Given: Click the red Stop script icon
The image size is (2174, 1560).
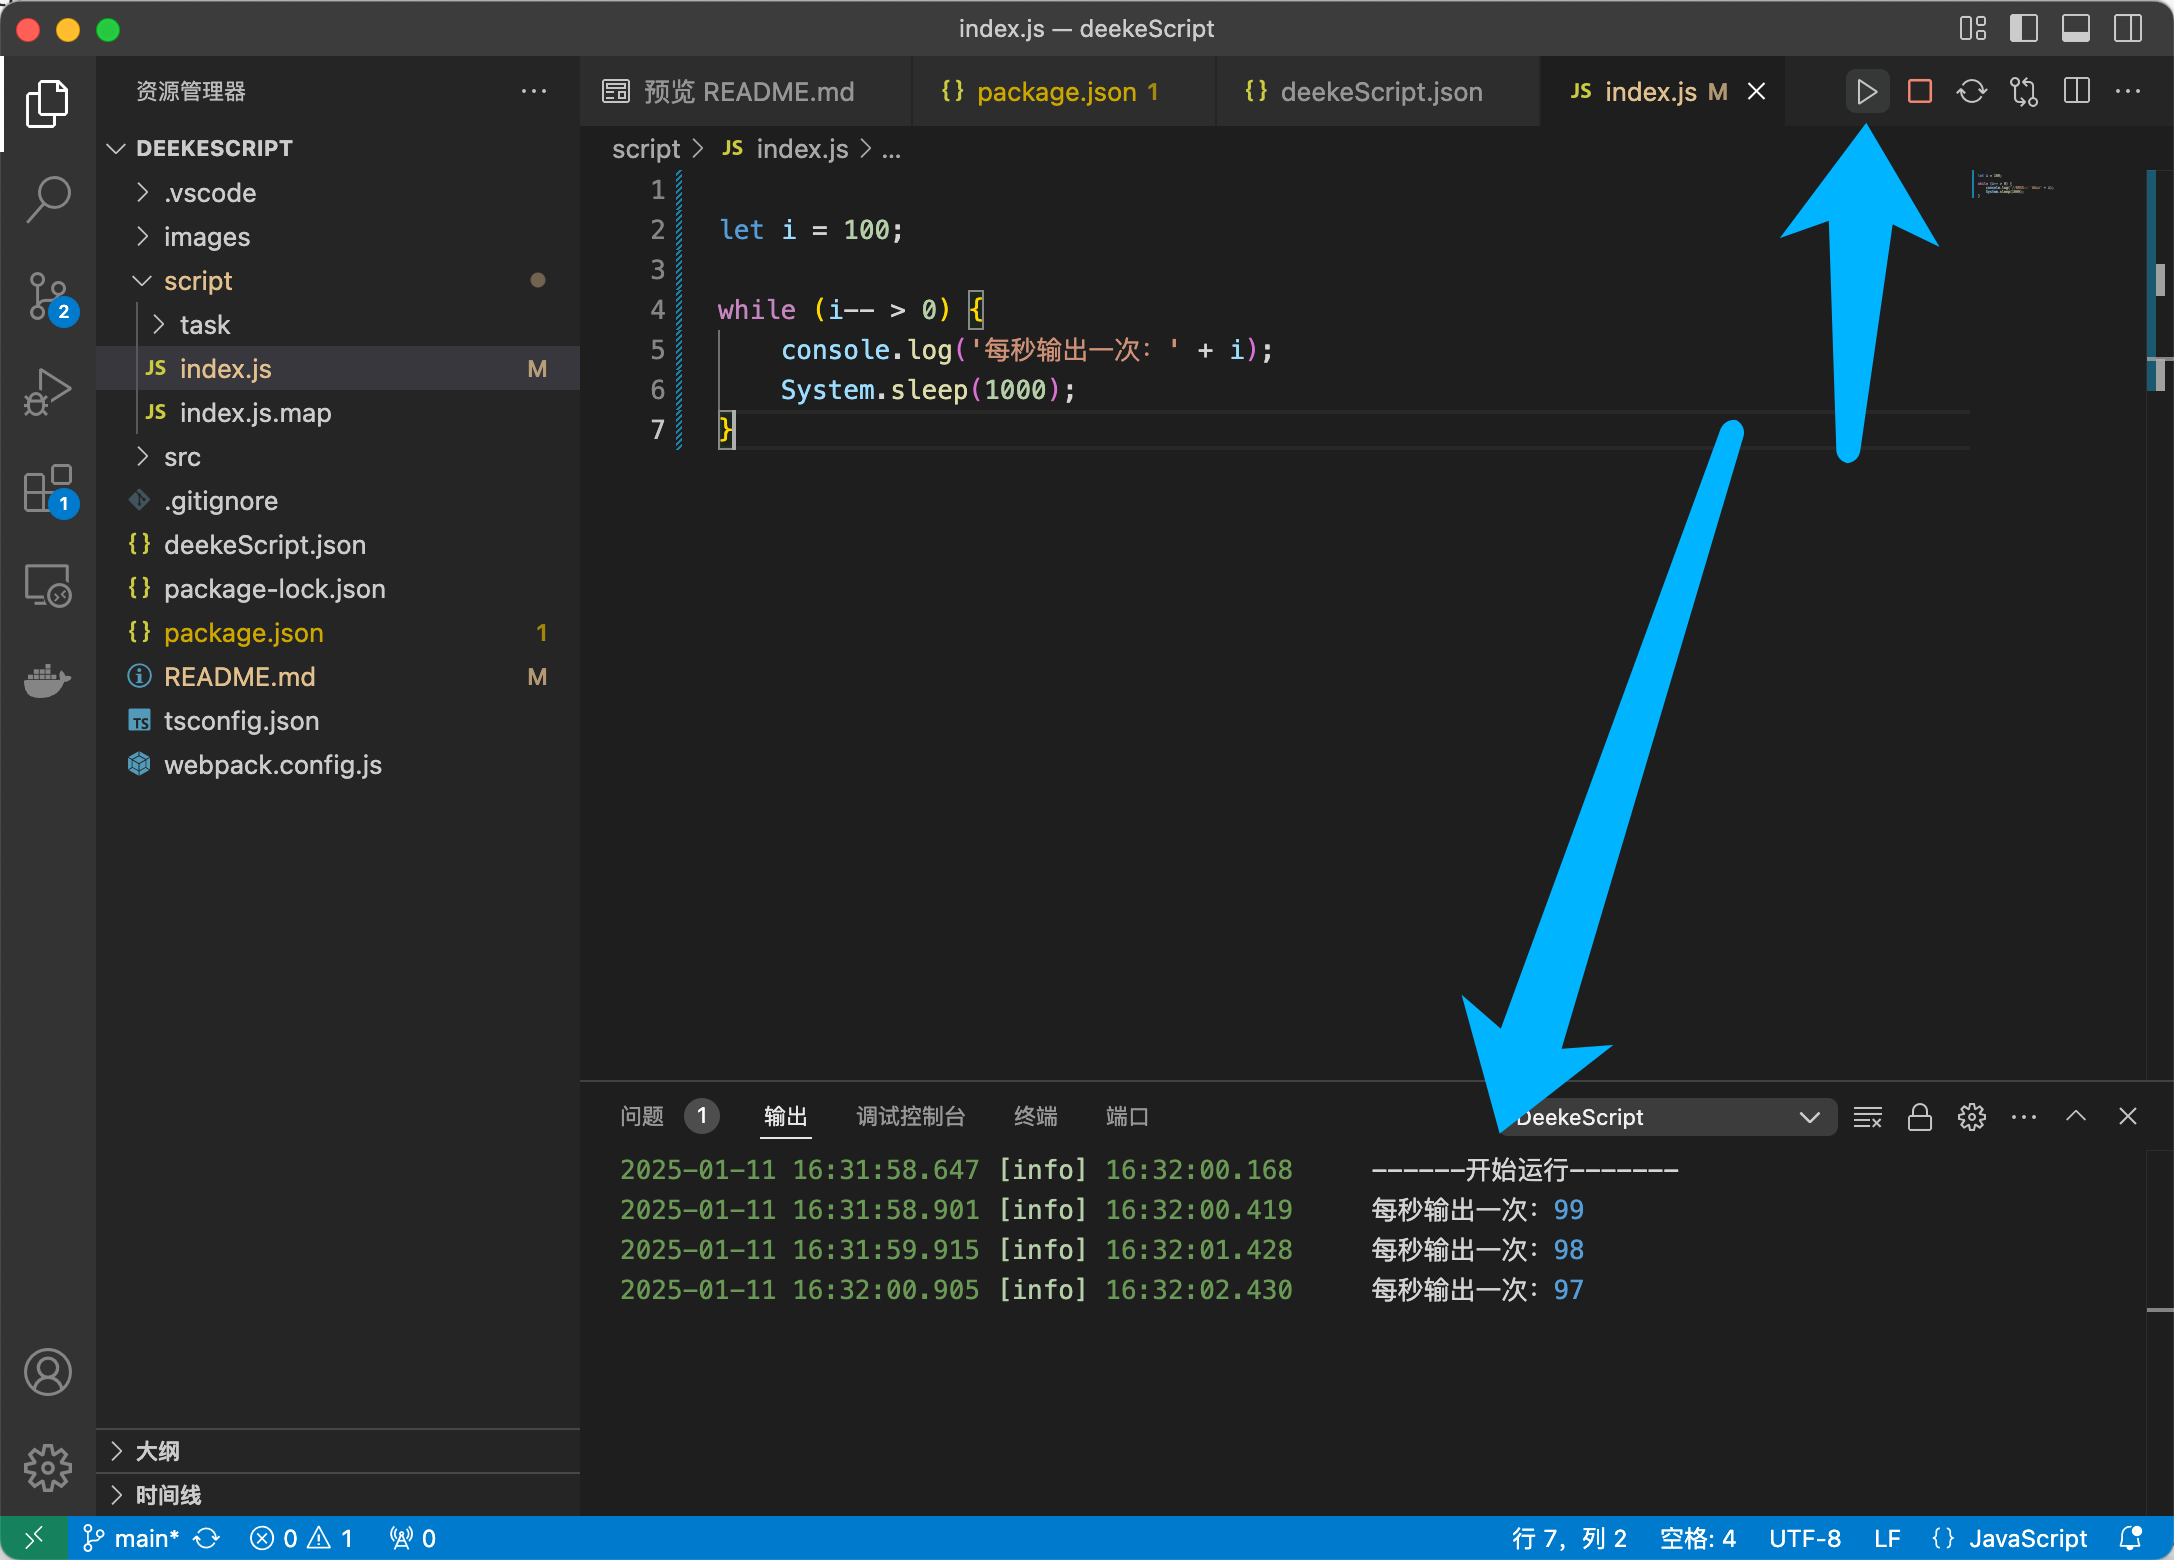Looking at the screenshot, I should [x=1919, y=92].
